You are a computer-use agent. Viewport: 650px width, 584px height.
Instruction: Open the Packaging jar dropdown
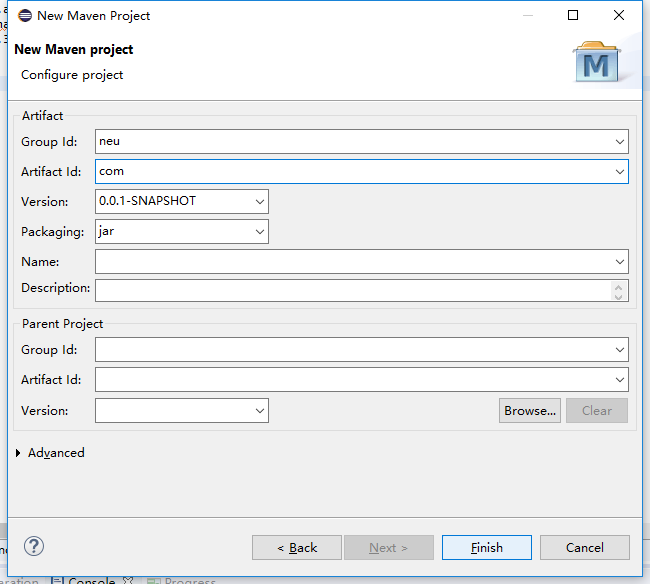[260, 232]
